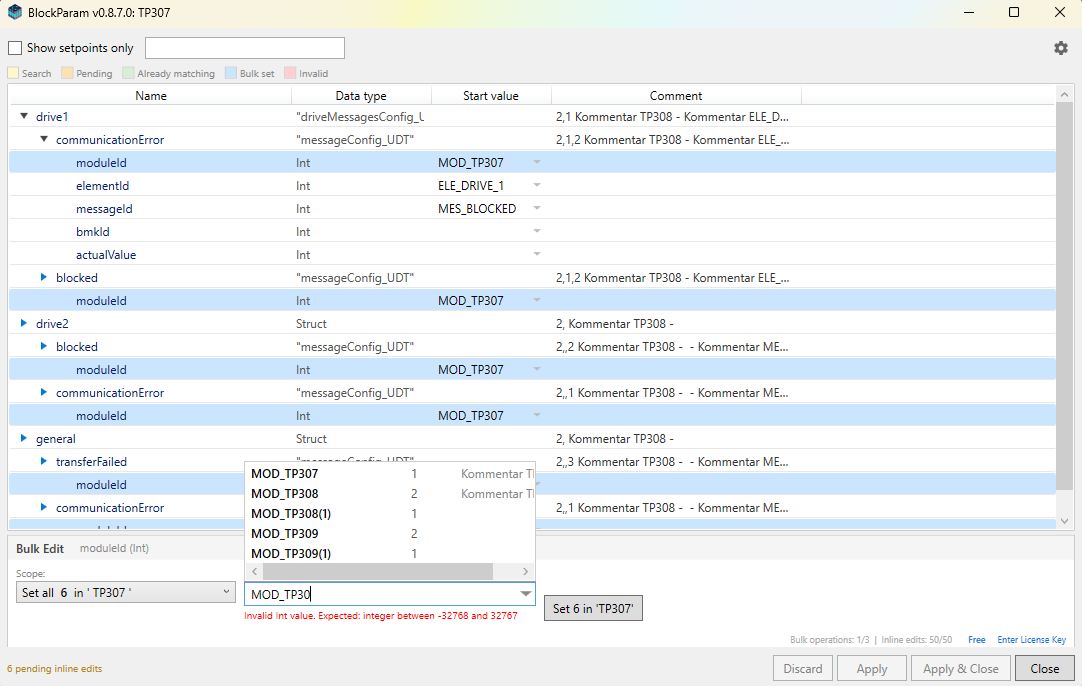This screenshot has width=1082, height=686.
Task: Enable the 'Show setpoints only' checkbox
Action: (15, 47)
